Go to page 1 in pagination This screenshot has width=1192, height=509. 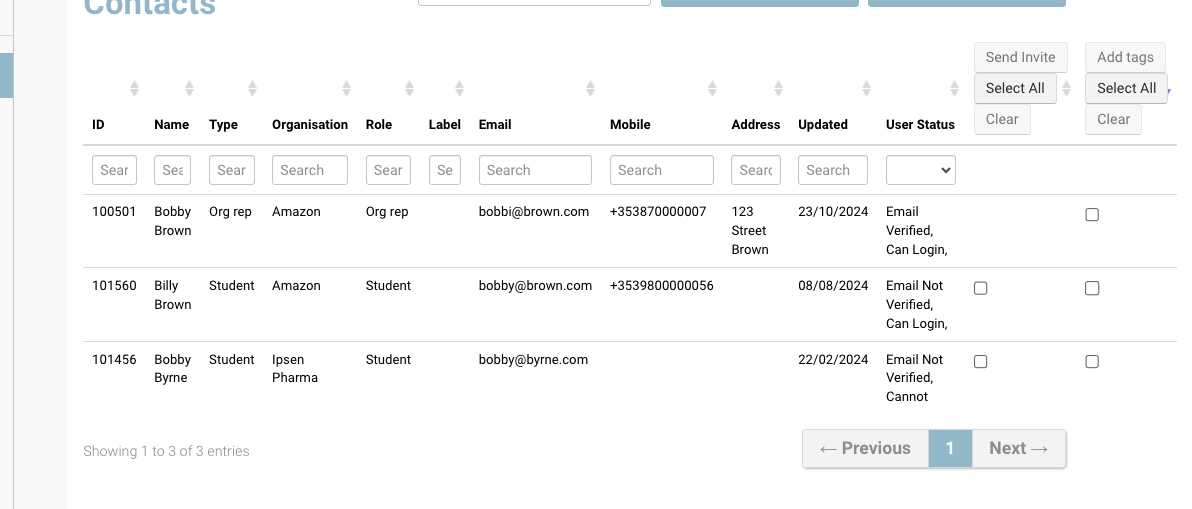click(x=950, y=448)
